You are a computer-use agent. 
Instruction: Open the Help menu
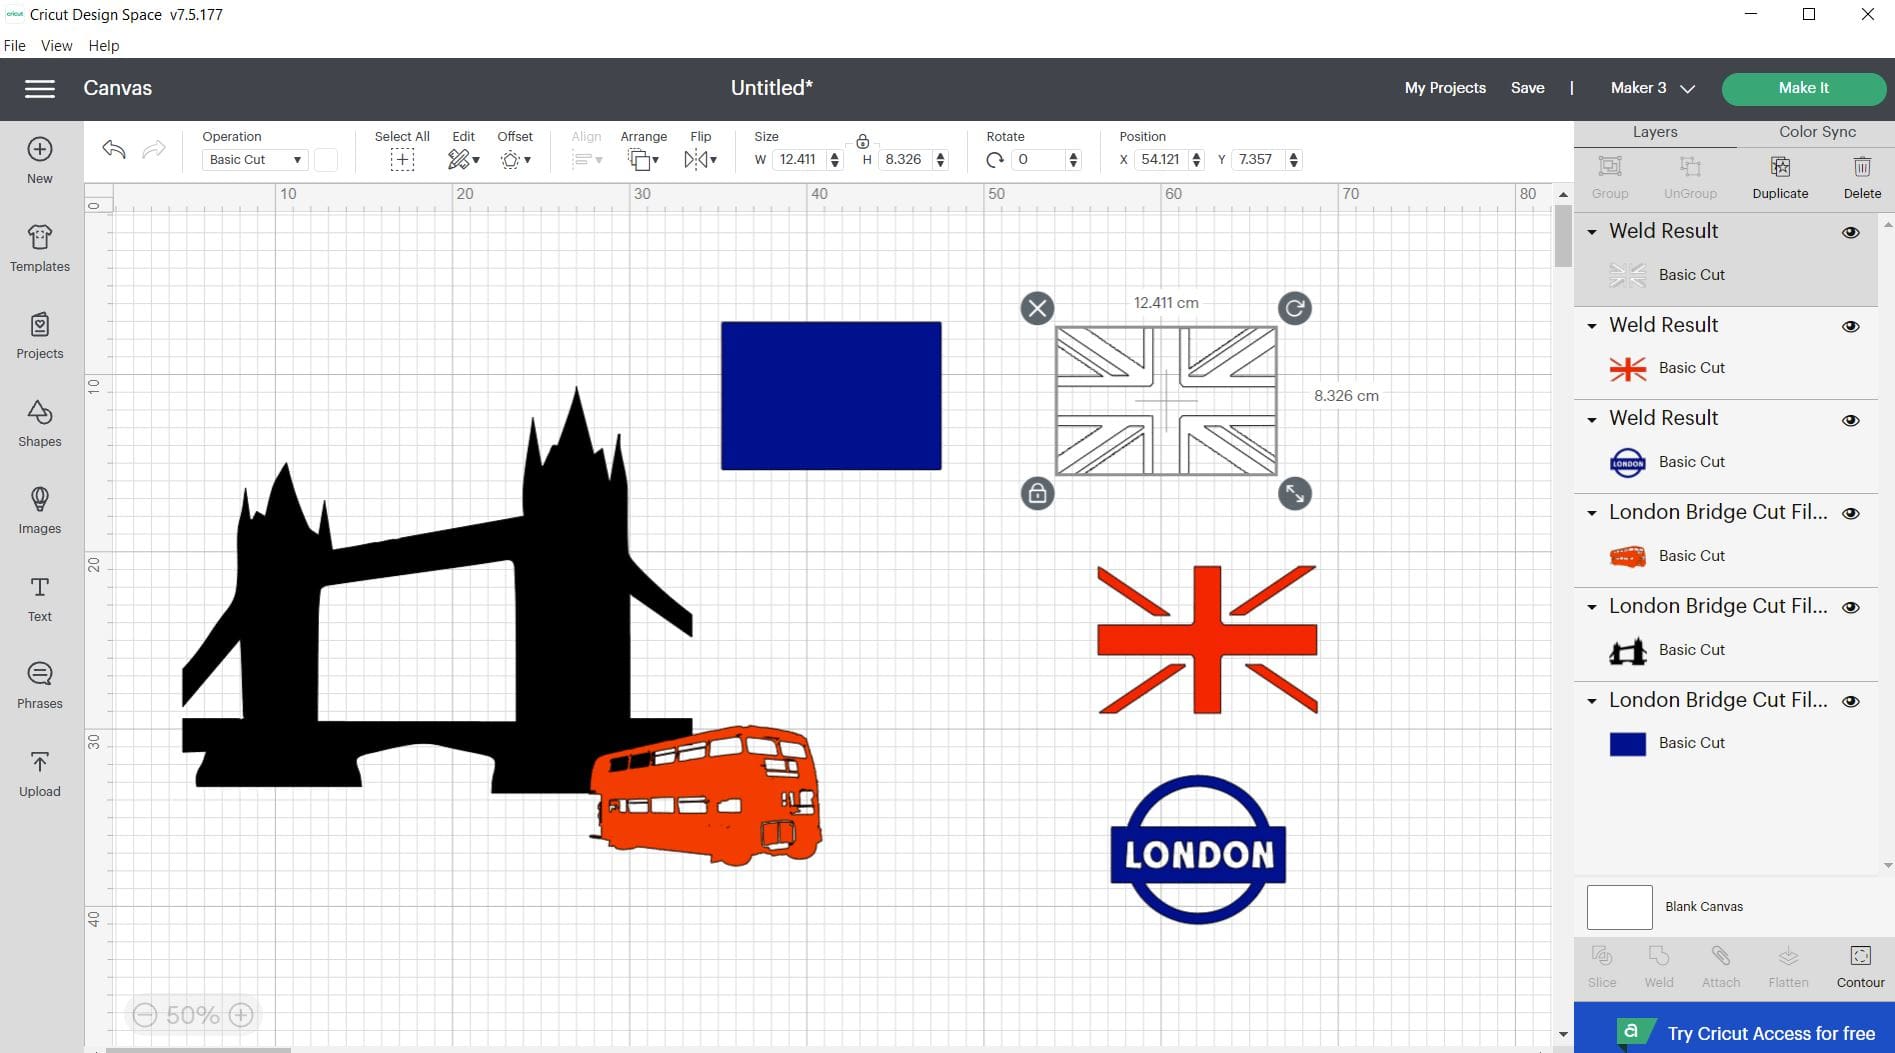[104, 46]
